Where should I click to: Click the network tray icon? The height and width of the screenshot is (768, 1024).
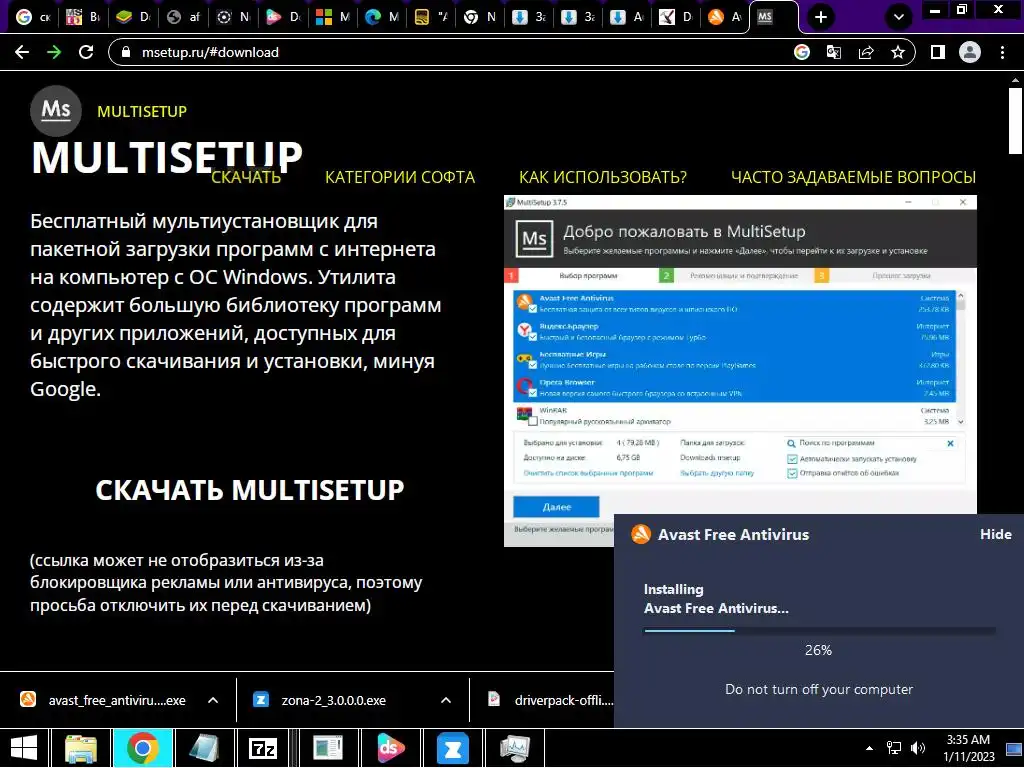click(894, 748)
